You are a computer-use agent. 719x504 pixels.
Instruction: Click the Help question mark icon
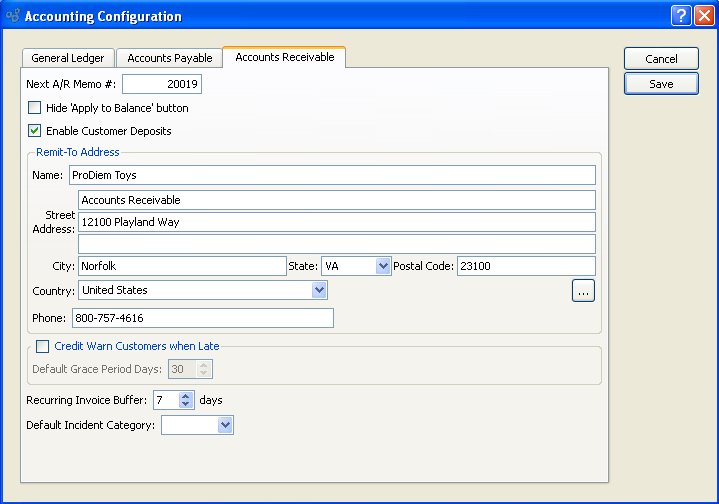680,15
